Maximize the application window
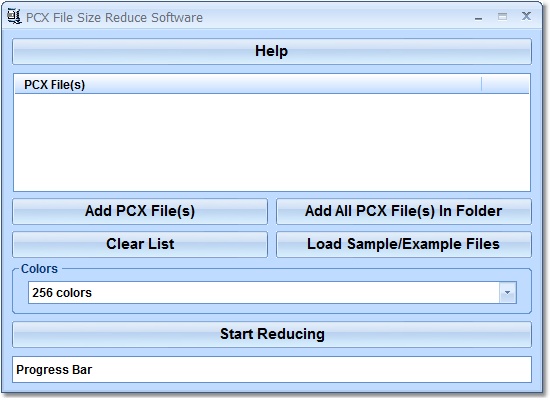 coord(503,16)
